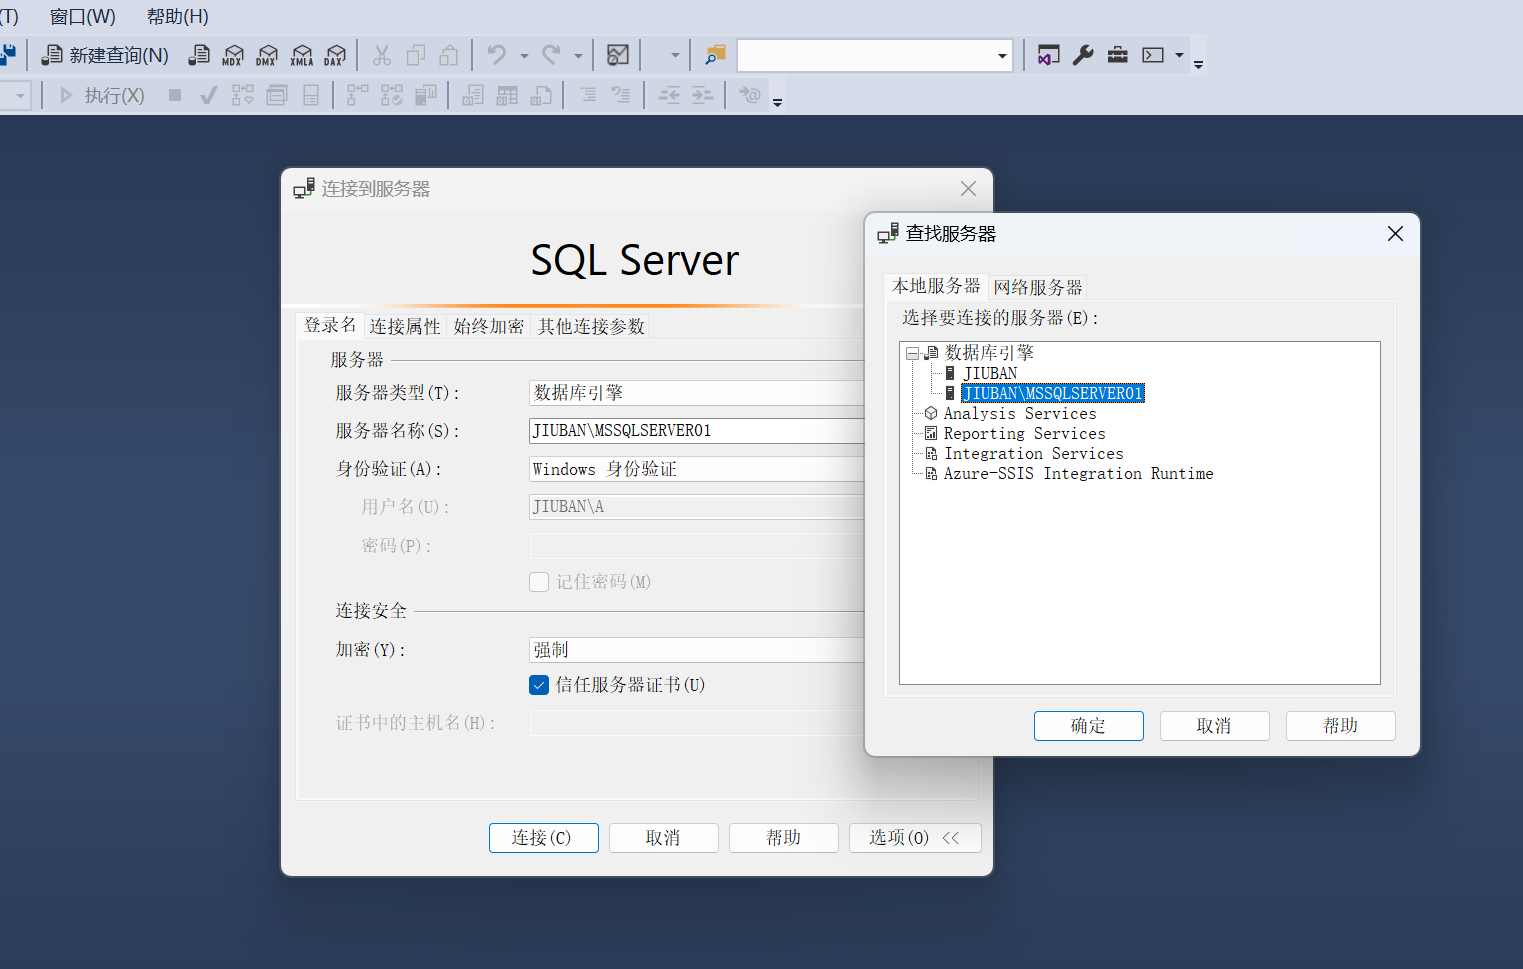Click the 连接(C) button
This screenshot has width=1523, height=969.
click(x=544, y=838)
